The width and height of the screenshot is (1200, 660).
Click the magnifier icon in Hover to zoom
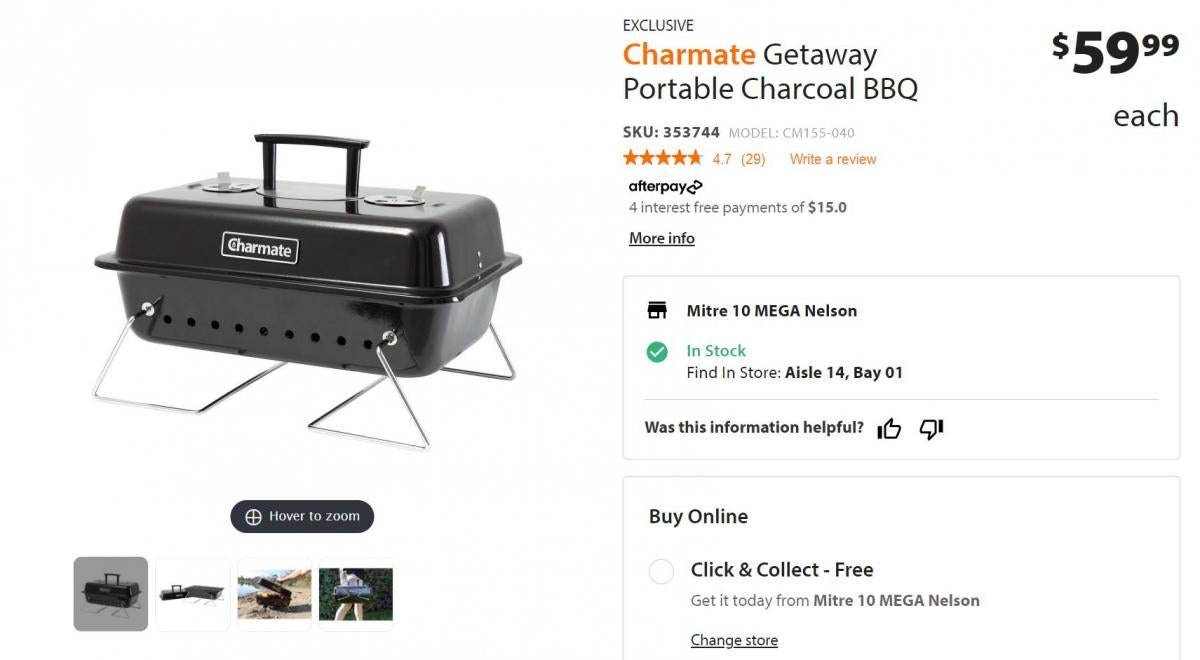[x=253, y=517]
